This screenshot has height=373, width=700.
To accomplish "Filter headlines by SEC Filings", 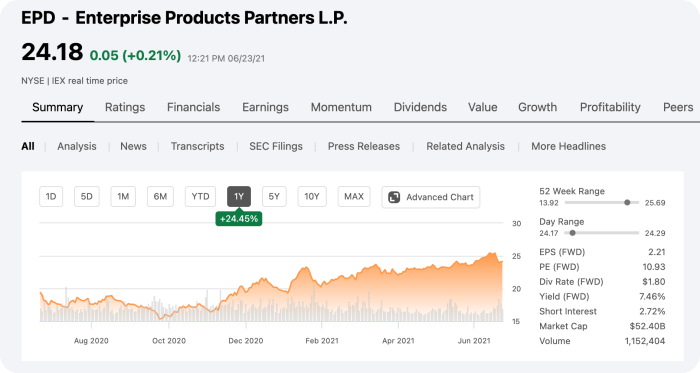I will click(276, 146).
